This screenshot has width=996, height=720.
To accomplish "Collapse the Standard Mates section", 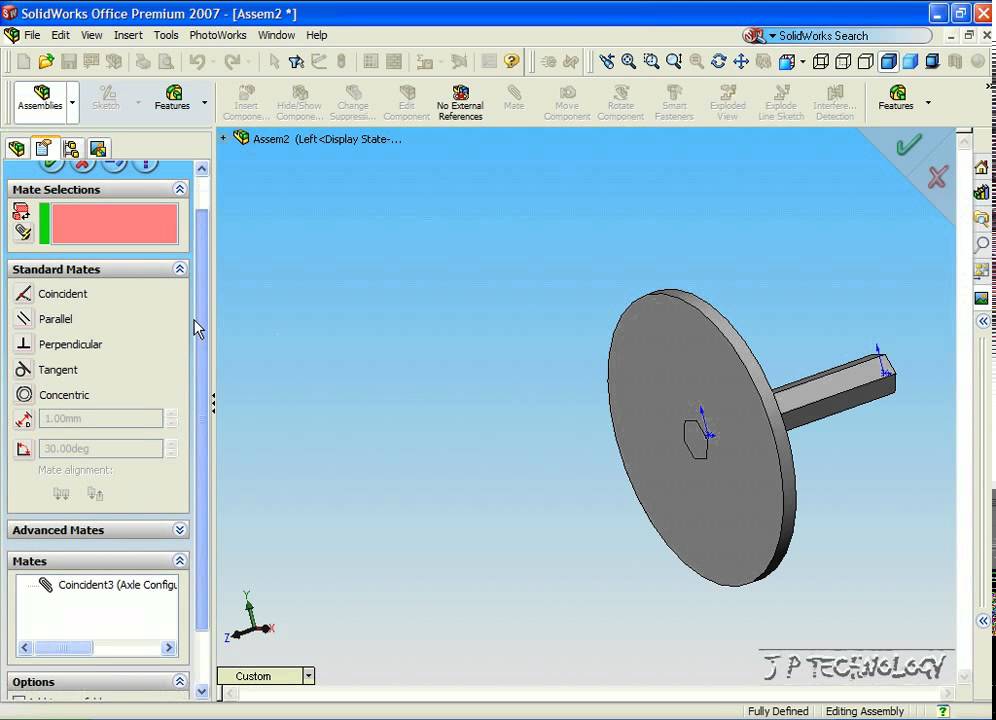I will (x=180, y=269).
